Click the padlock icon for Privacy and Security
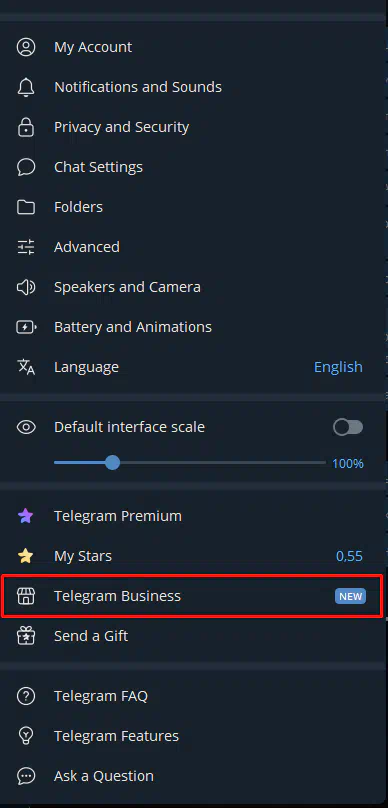 26,127
